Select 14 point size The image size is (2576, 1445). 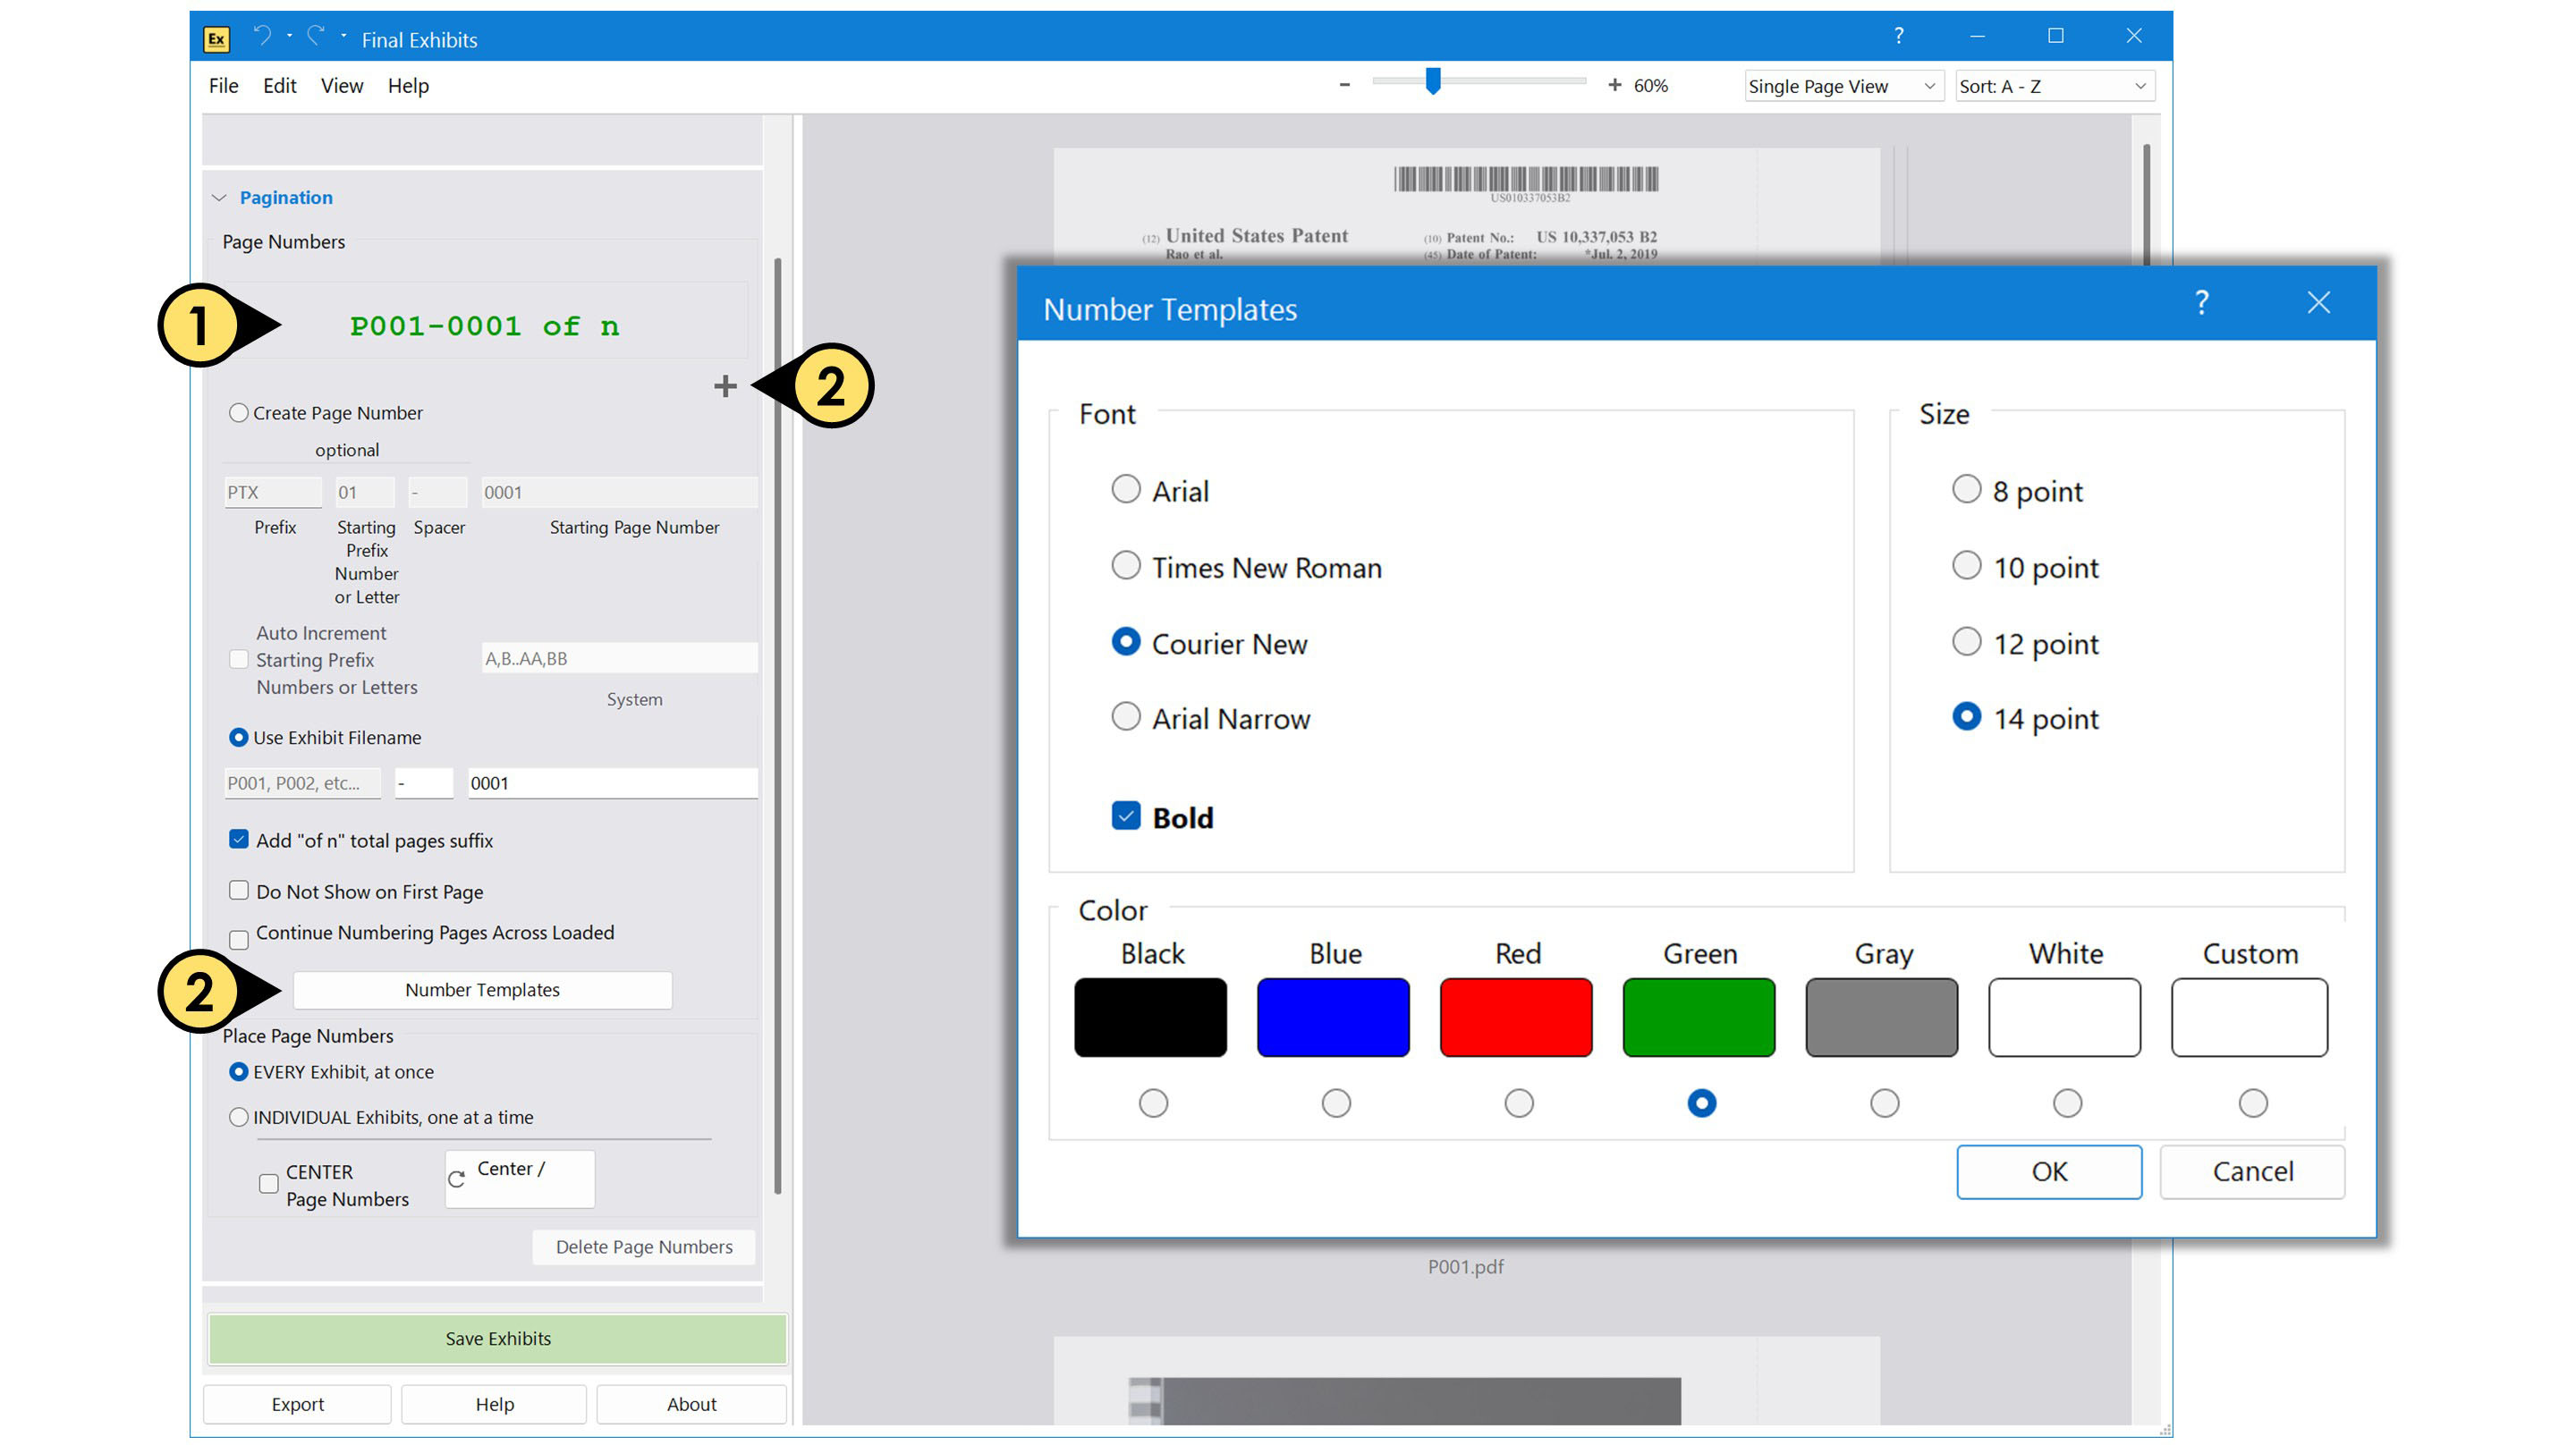pos(1966,716)
